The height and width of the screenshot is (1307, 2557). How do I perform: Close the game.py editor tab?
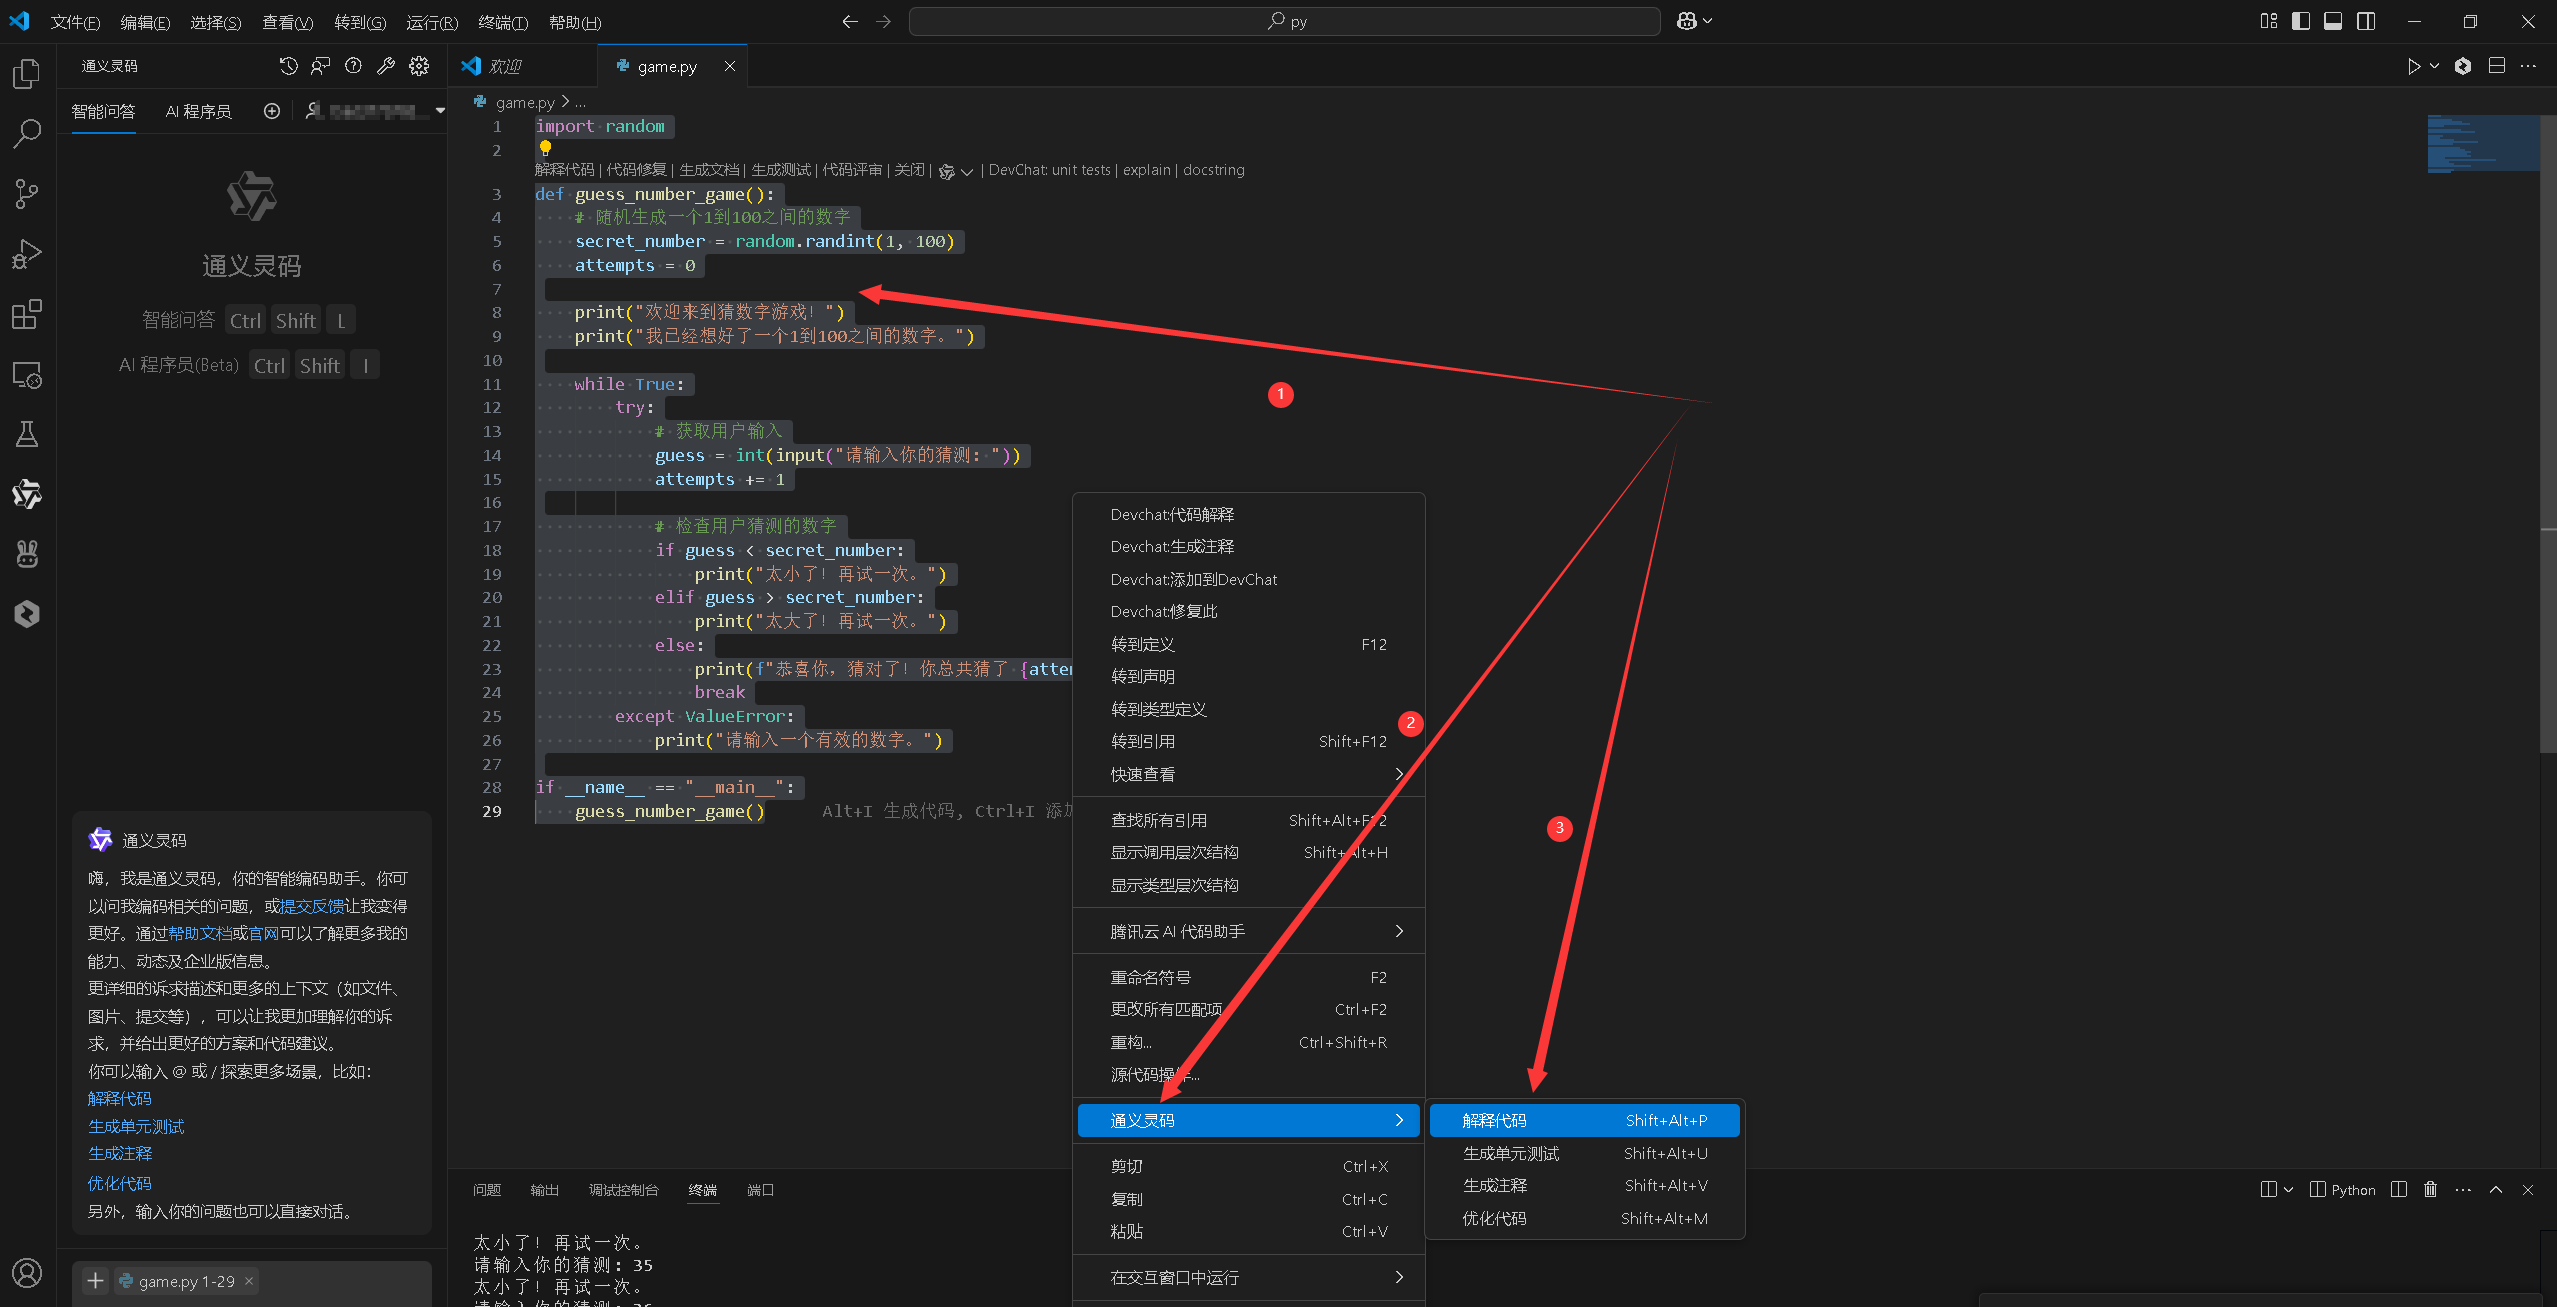tap(730, 66)
